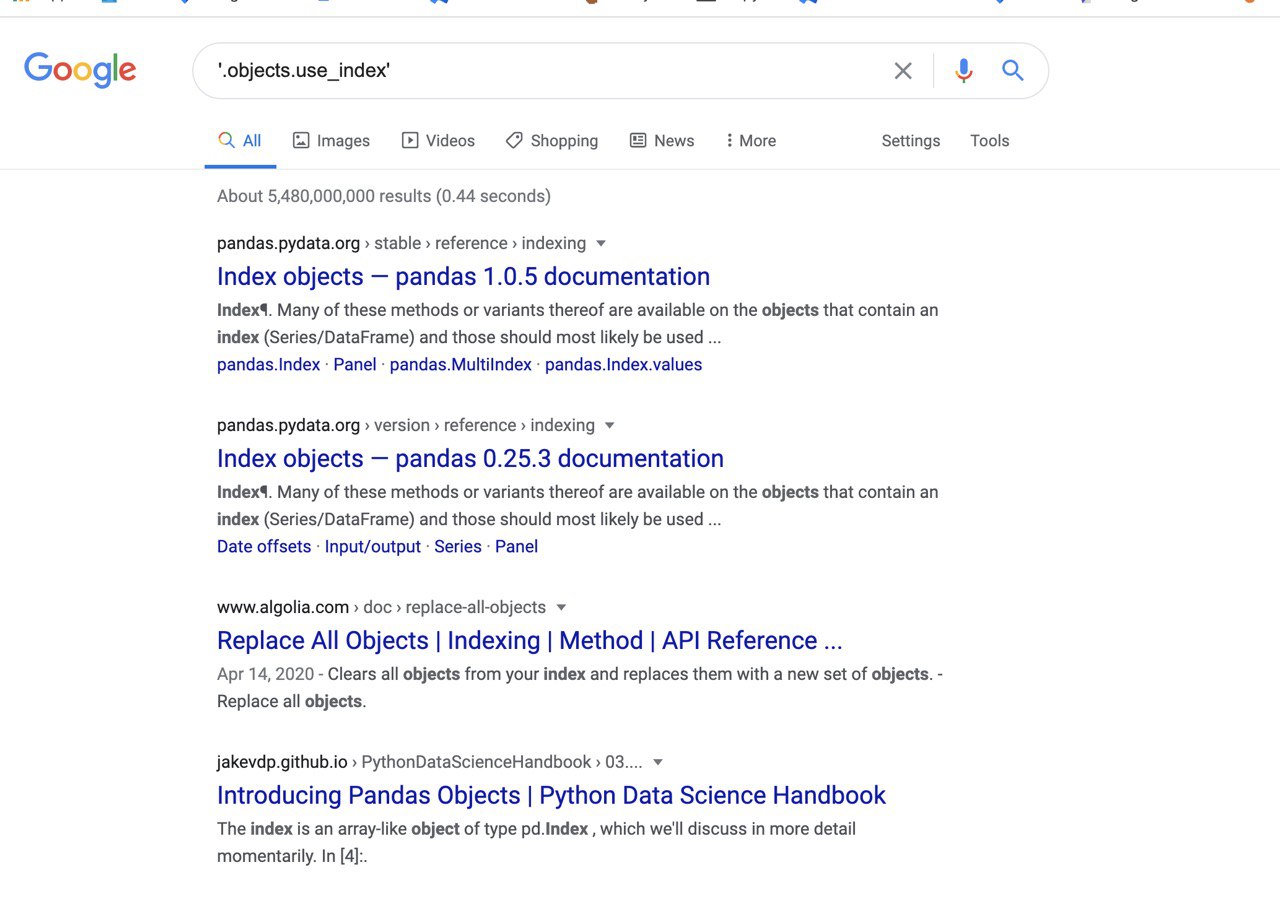
Task: Open Index objects pandas 1.0.5 documentation result
Action: click(x=463, y=277)
